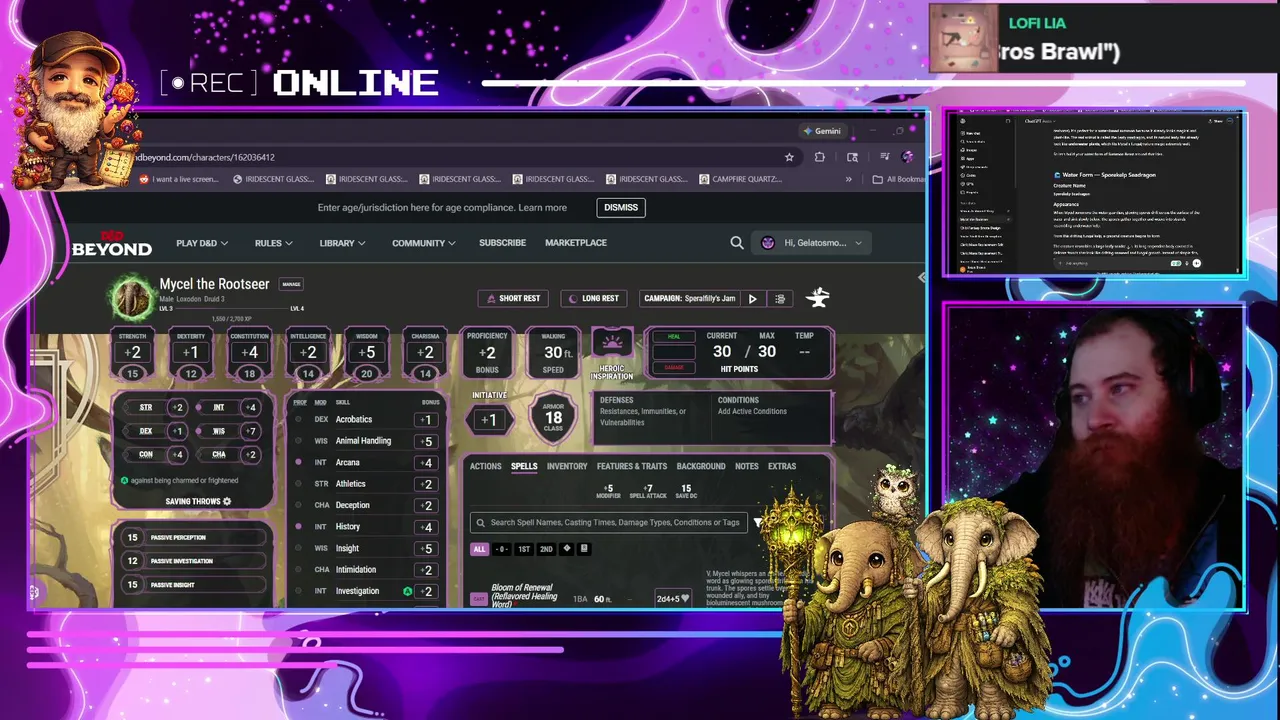Image resolution: width=1280 pixels, height=720 pixels.
Task: Switch to the Inventory tab
Action: 567,466
